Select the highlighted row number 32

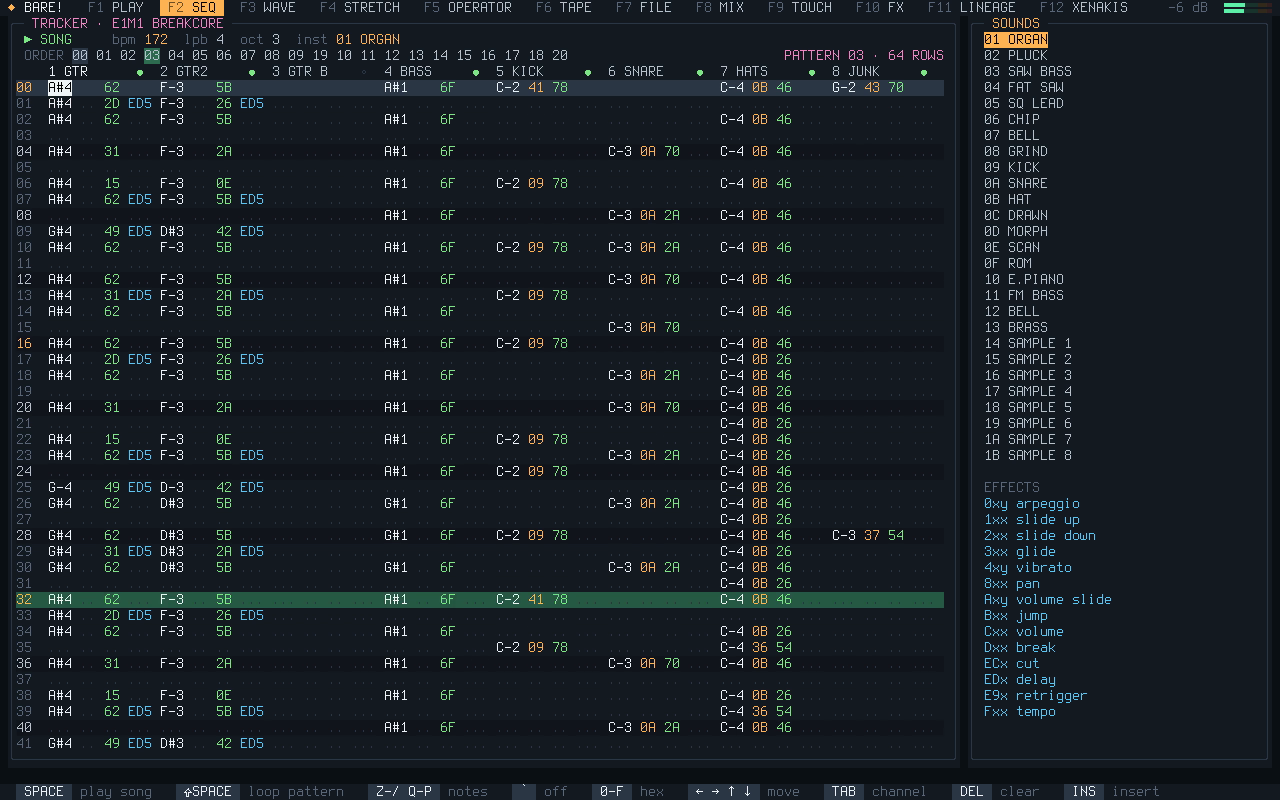pos(24,599)
